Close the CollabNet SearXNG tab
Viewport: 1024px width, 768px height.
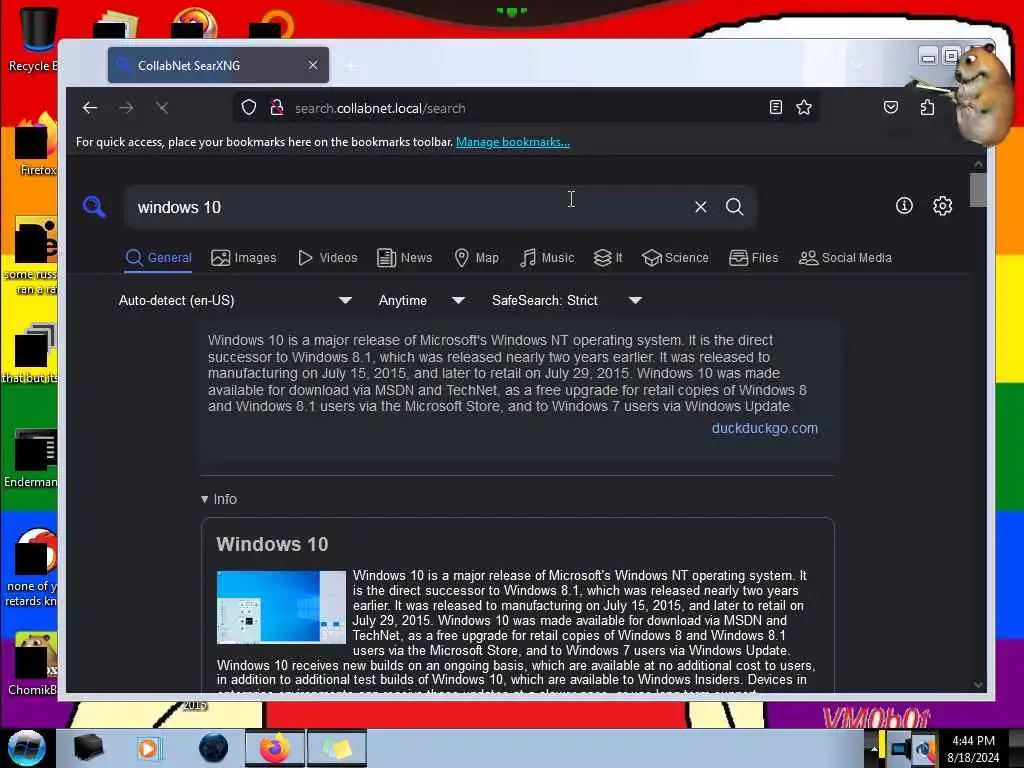pyautogui.click(x=313, y=65)
